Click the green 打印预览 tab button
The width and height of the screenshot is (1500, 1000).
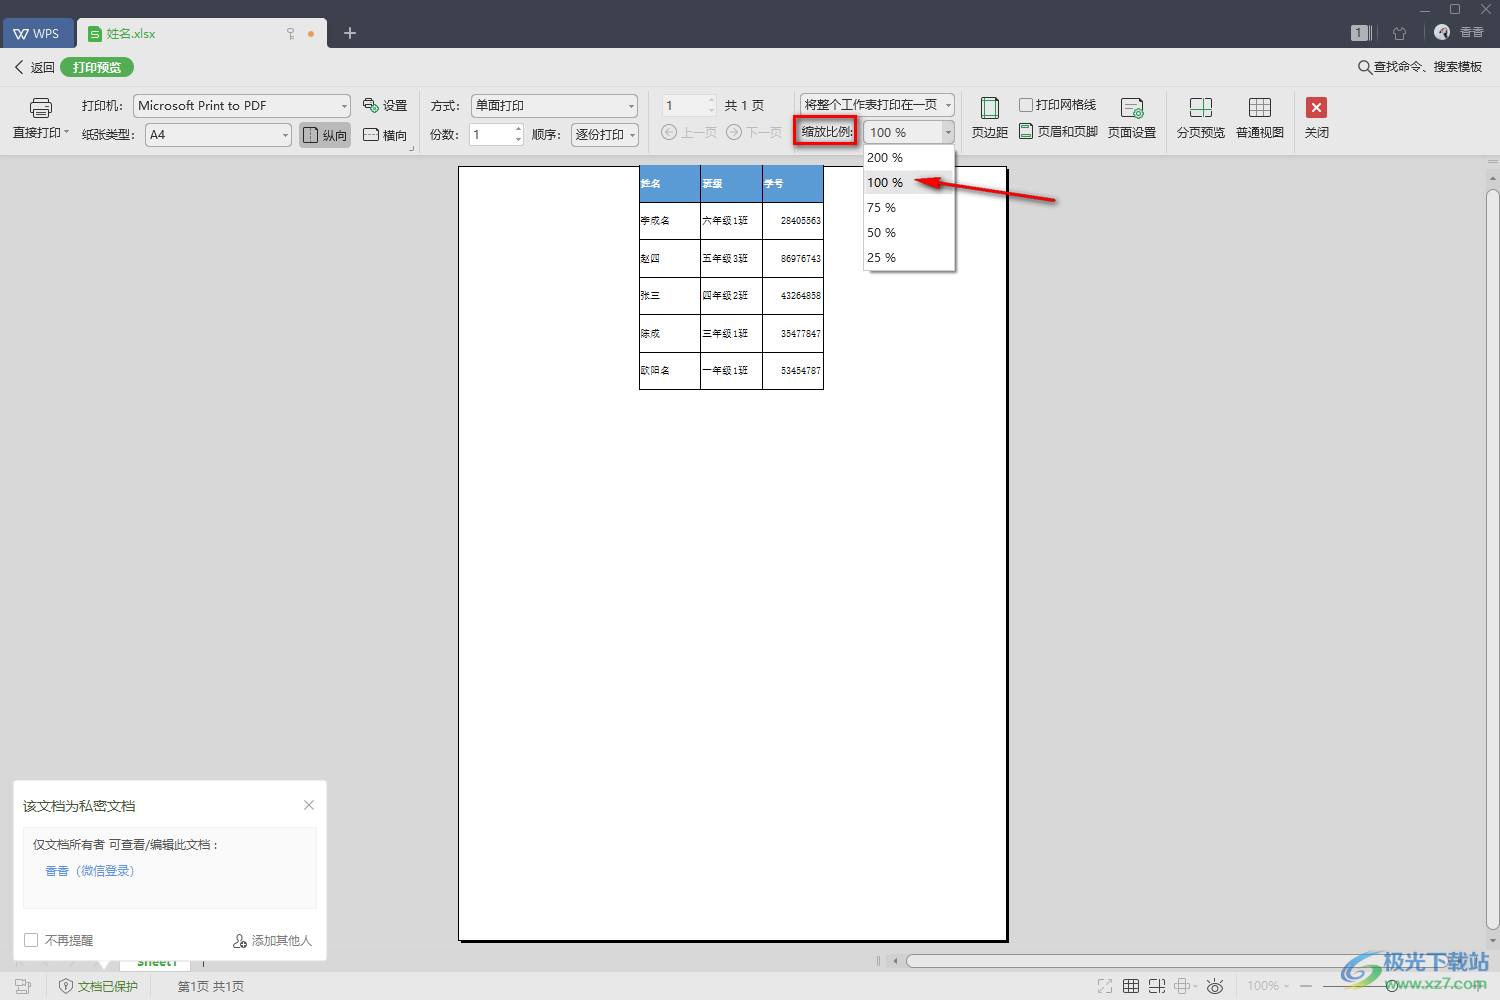coord(97,67)
